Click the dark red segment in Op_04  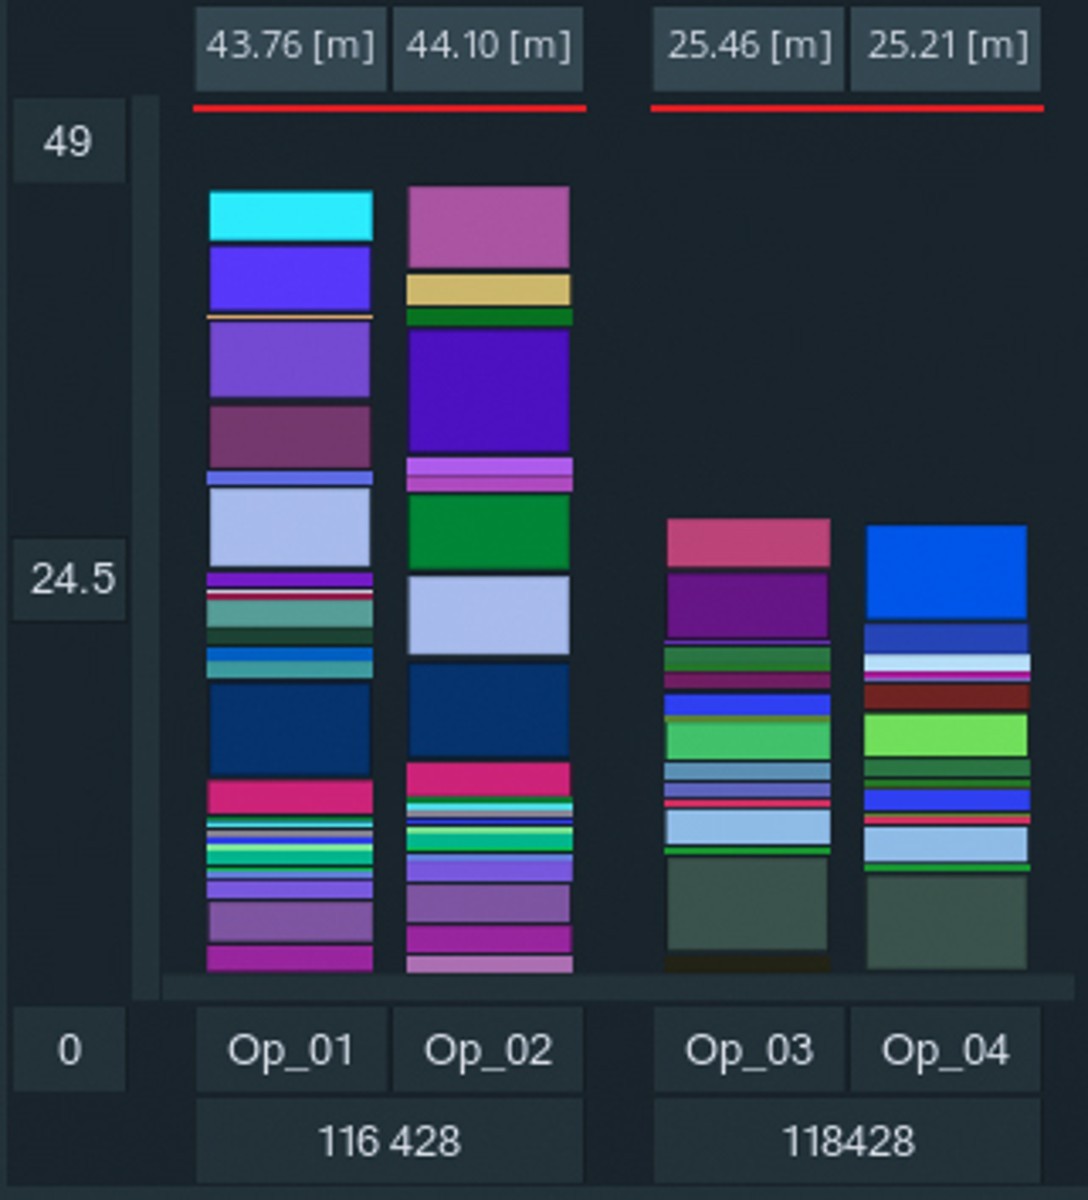[946, 696]
